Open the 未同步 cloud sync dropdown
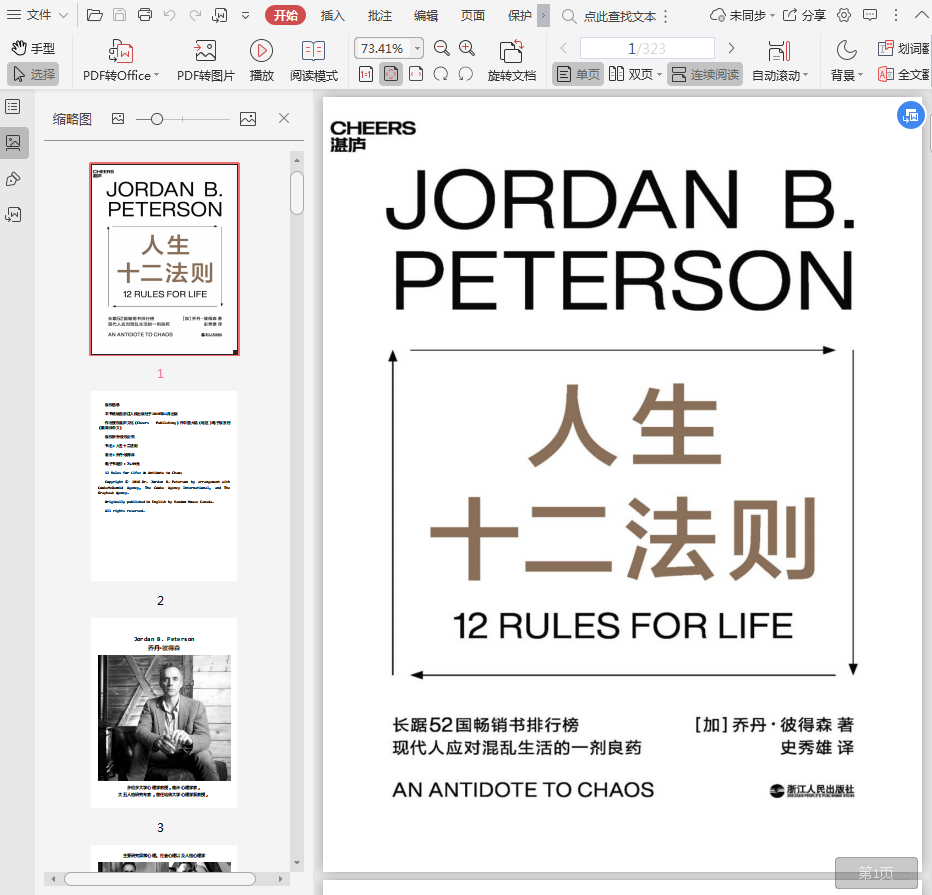The height and width of the screenshot is (895, 932). (742, 15)
